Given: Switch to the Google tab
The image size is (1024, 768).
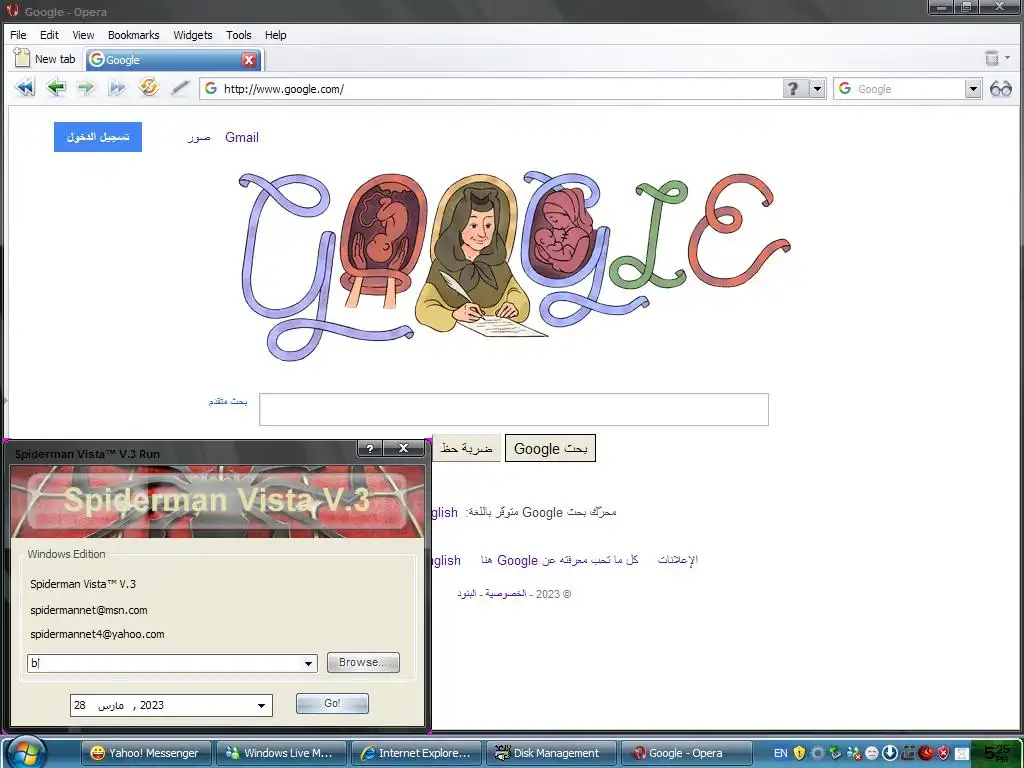Looking at the screenshot, I should (x=174, y=59).
